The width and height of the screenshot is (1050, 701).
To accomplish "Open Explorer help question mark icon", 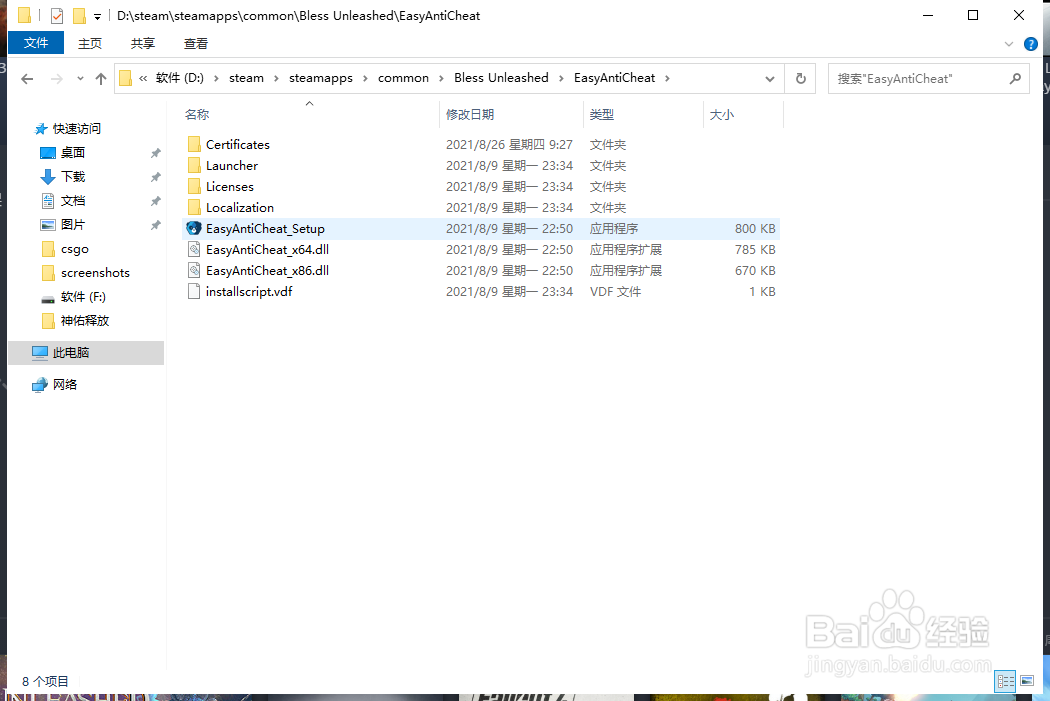I will tap(1031, 44).
